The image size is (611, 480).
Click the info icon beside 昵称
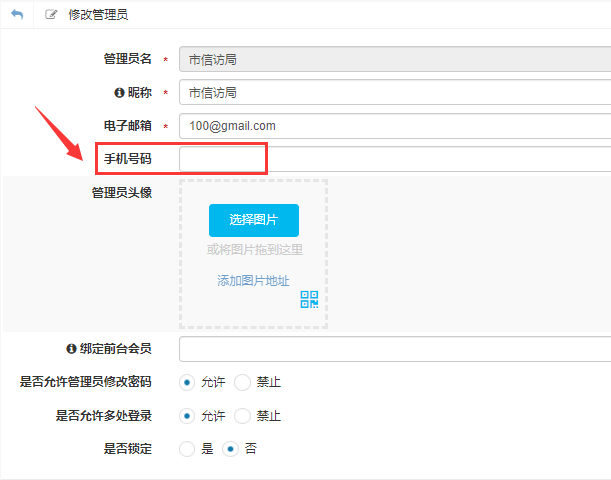[x=119, y=93]
